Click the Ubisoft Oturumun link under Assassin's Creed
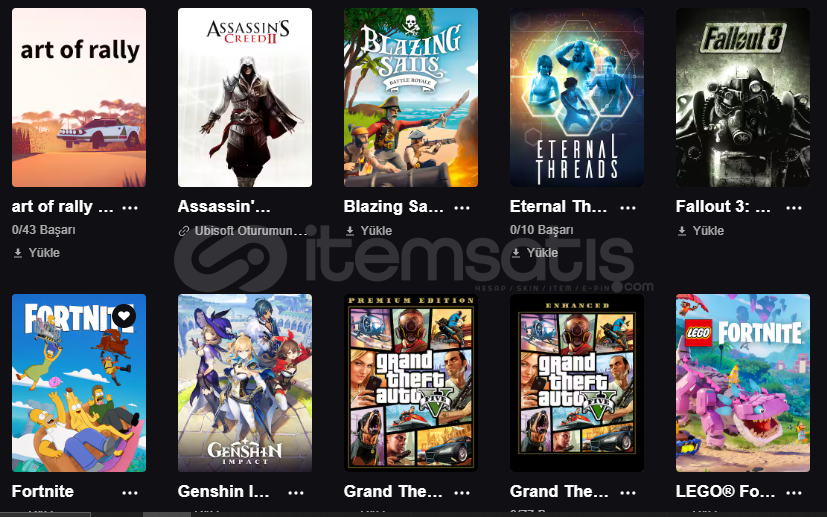The image size is (827, 517). pyautogui.click(x=243, y=231)
